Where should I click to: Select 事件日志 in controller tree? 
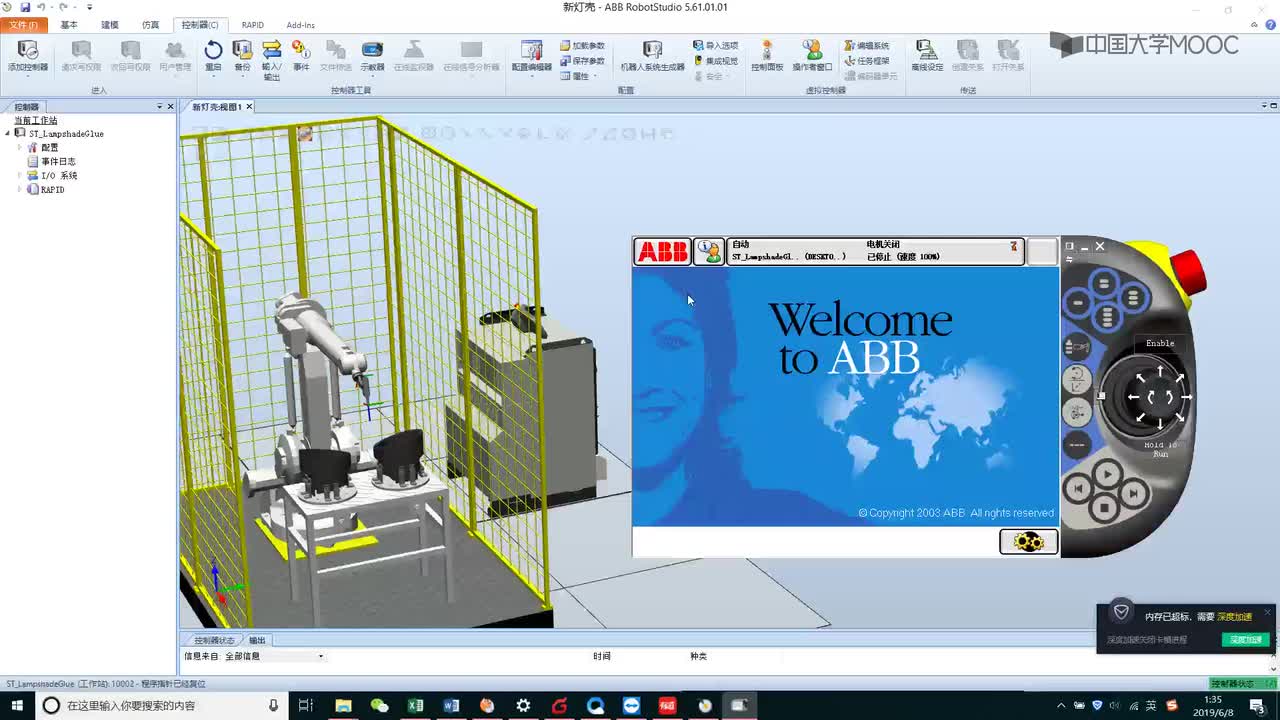(x=57, y=161)
